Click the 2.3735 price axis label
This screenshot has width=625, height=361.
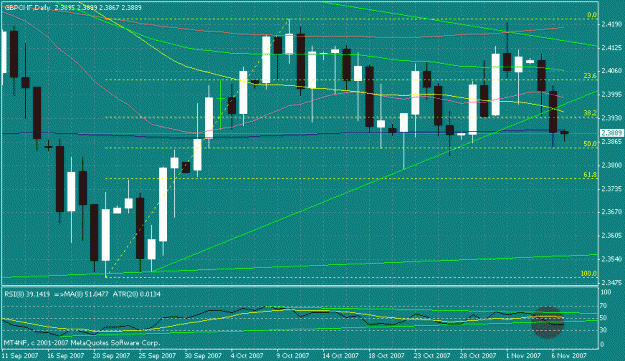click(x=612, y=188)
